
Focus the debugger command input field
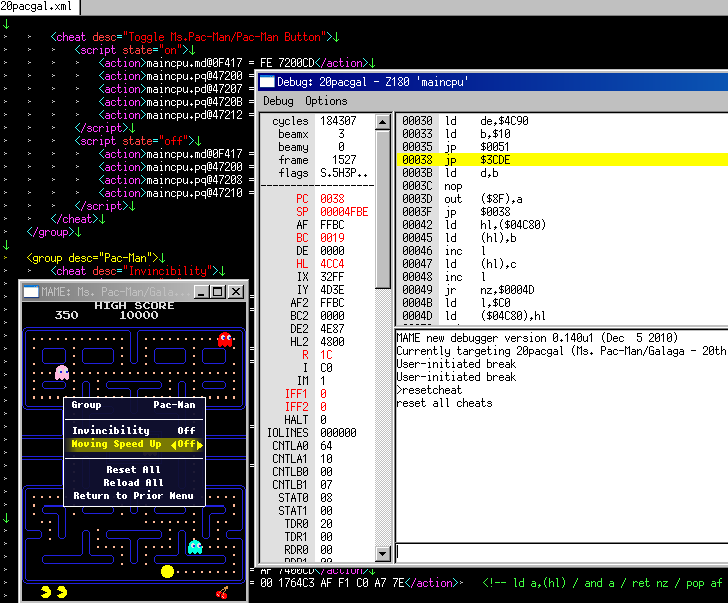pyautogui.click(x=561, y=551)
